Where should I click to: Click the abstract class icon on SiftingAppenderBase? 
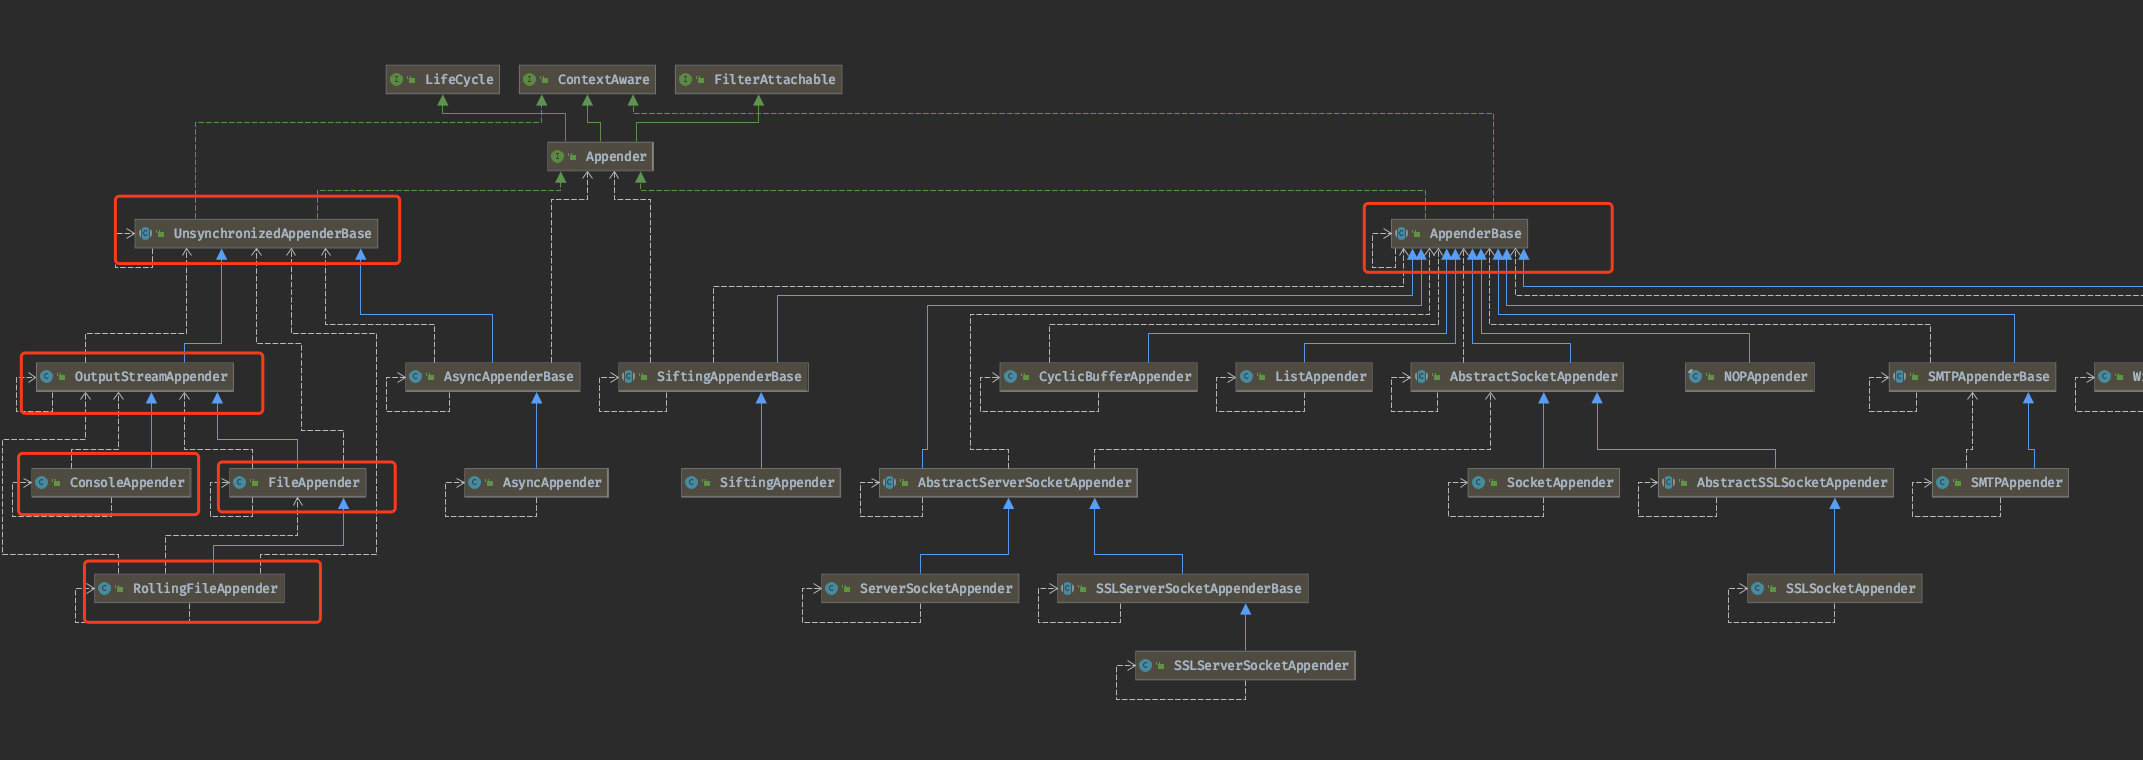(629, 377)
